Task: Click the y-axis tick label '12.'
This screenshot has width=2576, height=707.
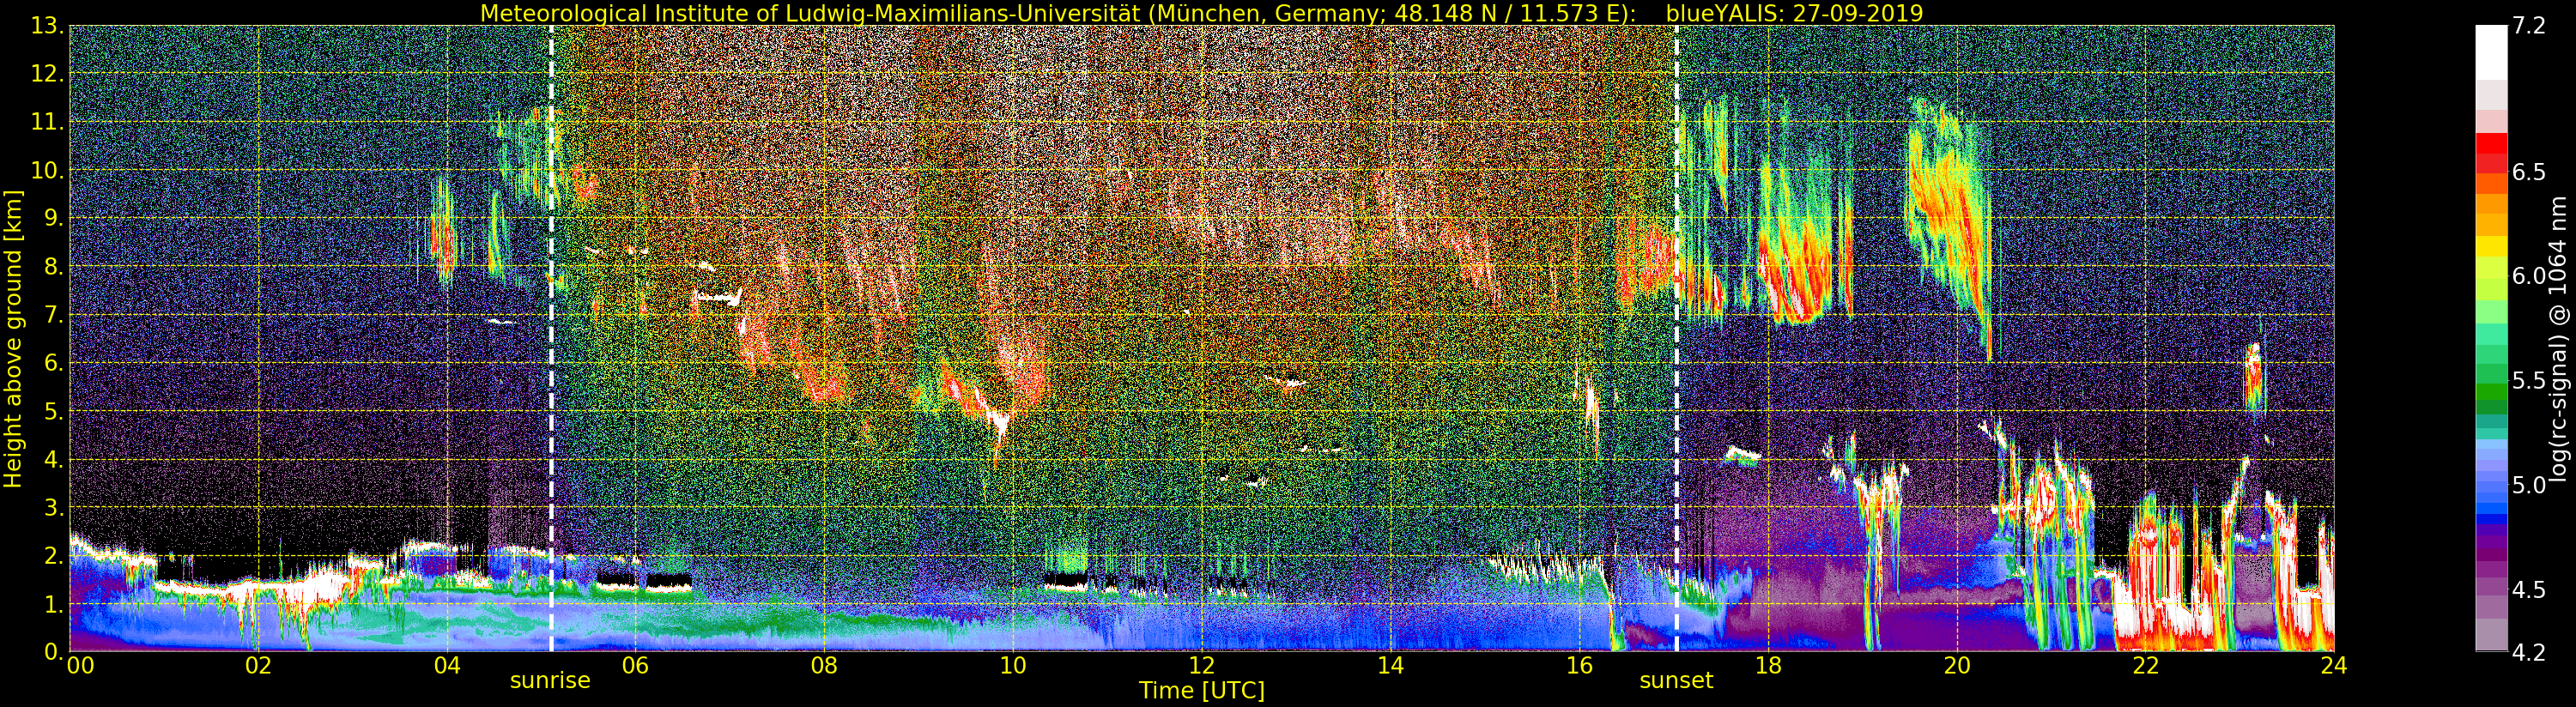Action: click(48, 74)
